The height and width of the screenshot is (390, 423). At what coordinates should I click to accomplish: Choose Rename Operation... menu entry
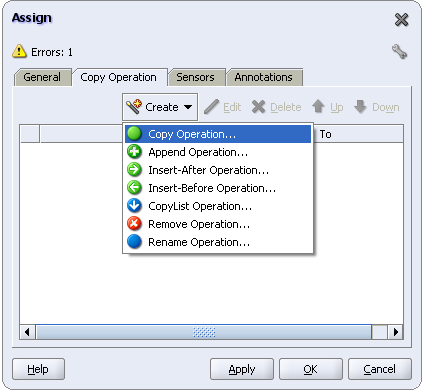[218, 242]
